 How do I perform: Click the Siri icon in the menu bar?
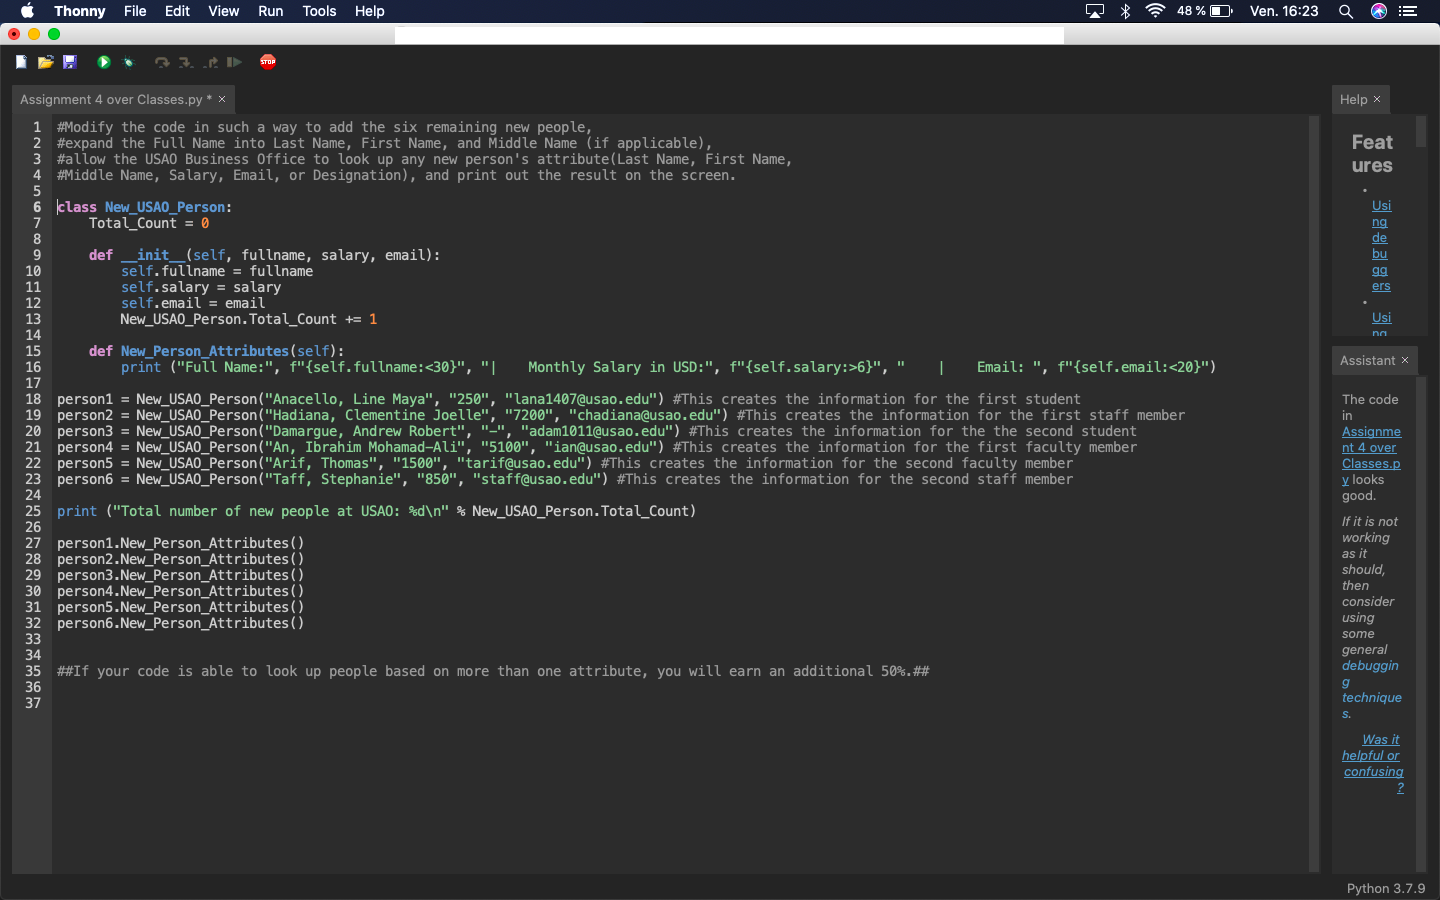coord(1379,11)
